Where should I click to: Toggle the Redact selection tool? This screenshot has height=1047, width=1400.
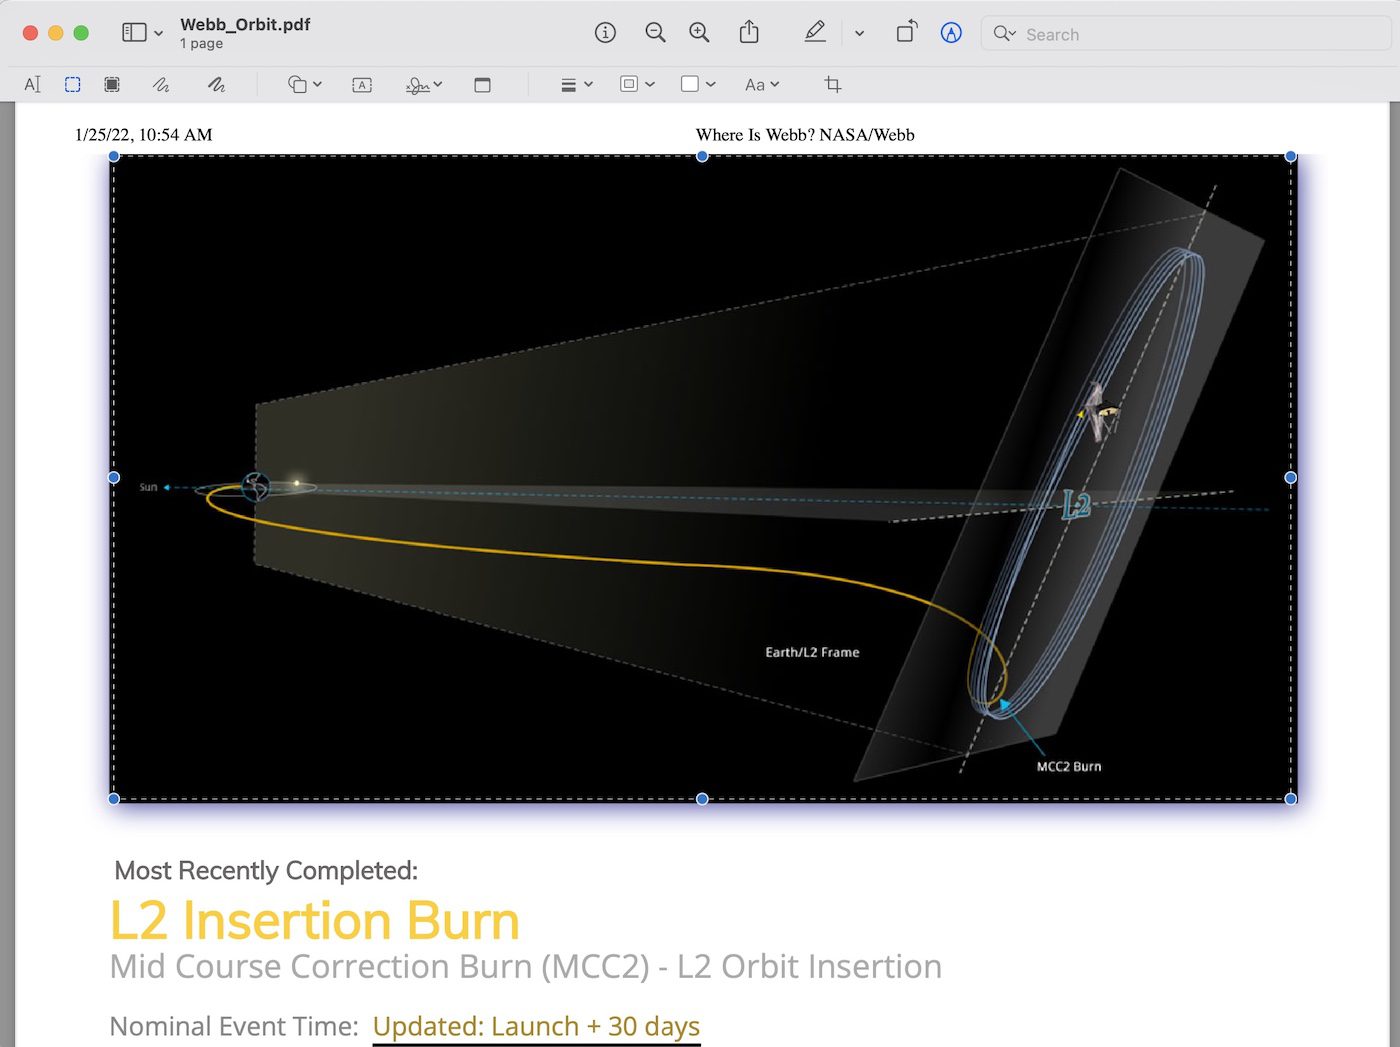[x=112, y=85]
